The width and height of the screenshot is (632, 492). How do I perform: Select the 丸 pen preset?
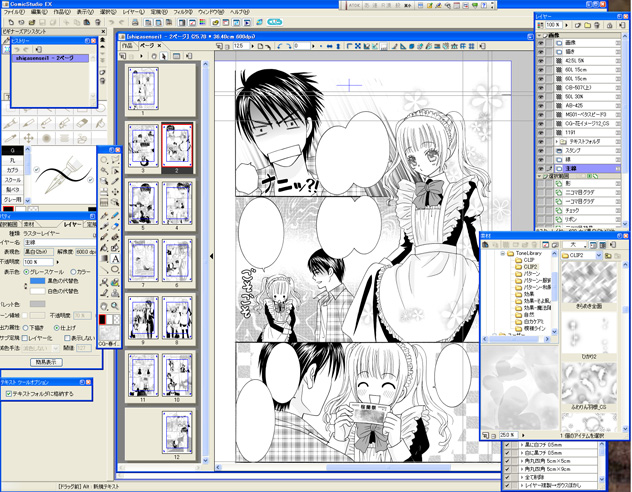12,160
